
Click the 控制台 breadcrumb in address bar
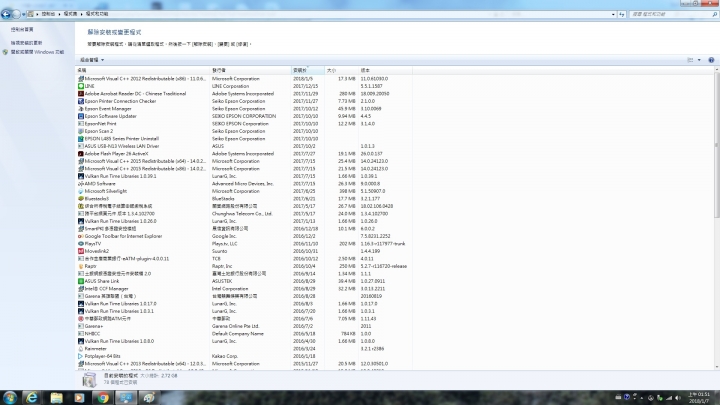click(x=48, y=14)
